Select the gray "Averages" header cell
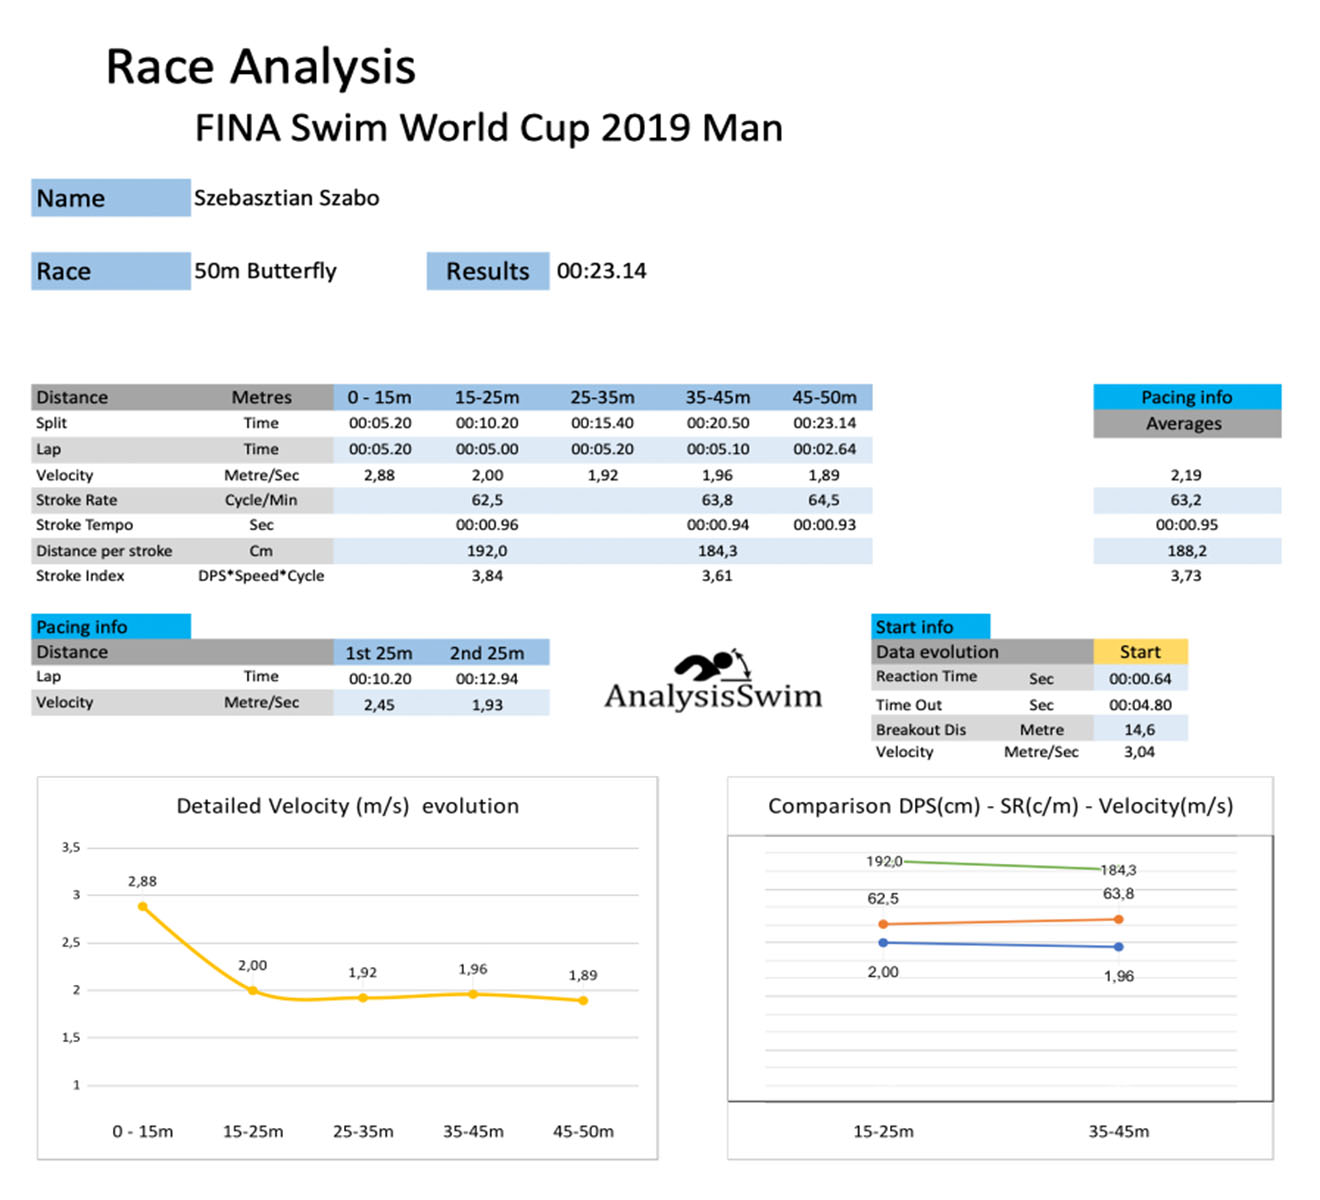Viewport: 1320px width, 1200px height. 1186,423
